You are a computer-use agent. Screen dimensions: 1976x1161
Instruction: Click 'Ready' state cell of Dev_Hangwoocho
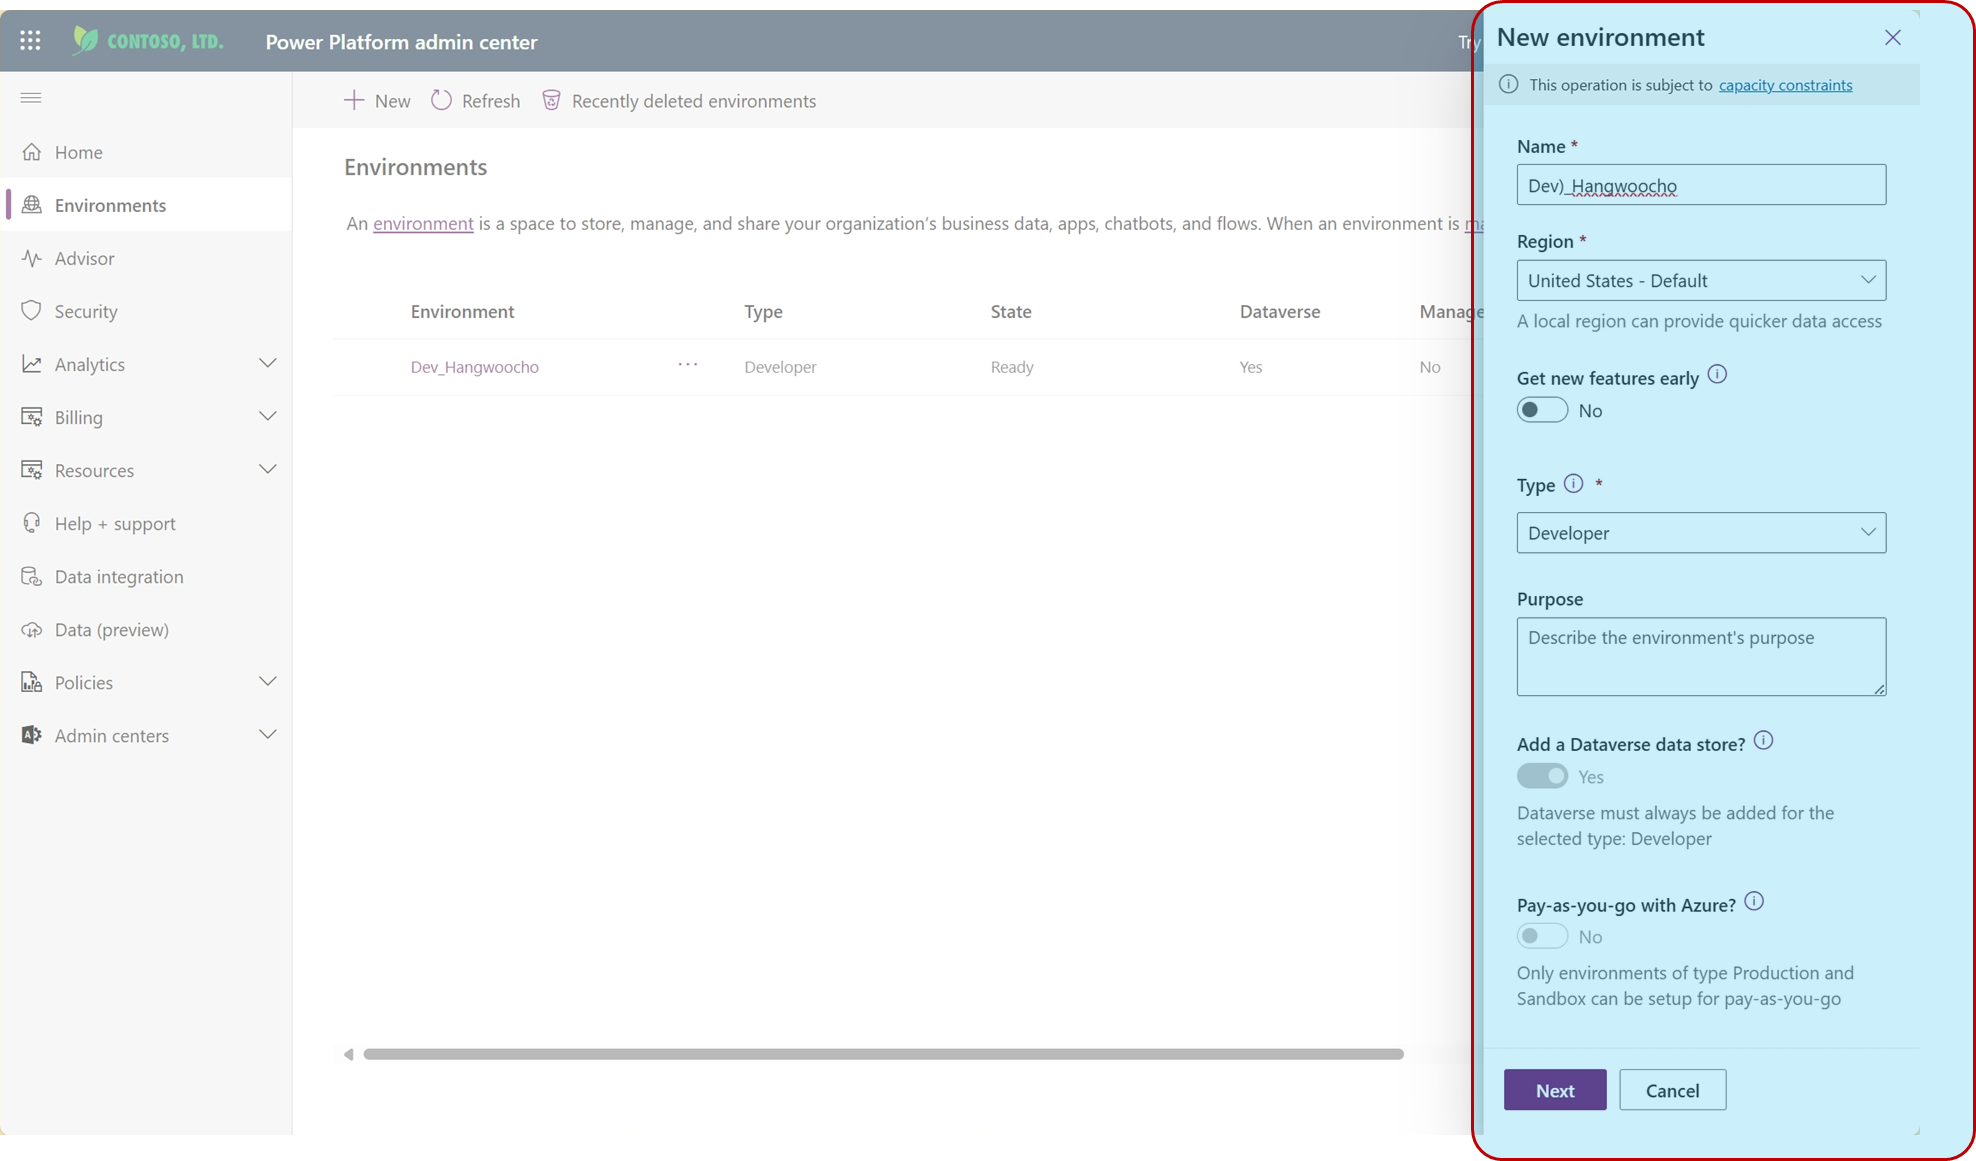[1012, 367]
